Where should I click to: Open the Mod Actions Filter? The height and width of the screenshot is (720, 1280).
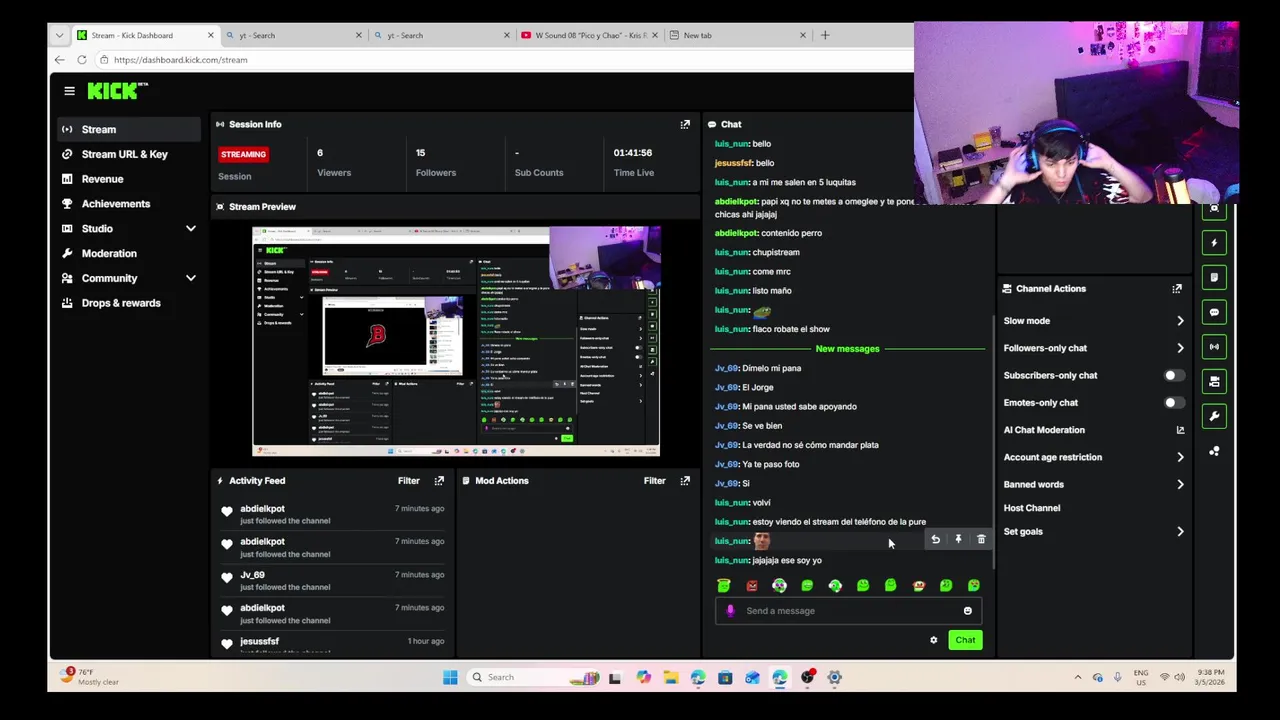pos(655,481)
